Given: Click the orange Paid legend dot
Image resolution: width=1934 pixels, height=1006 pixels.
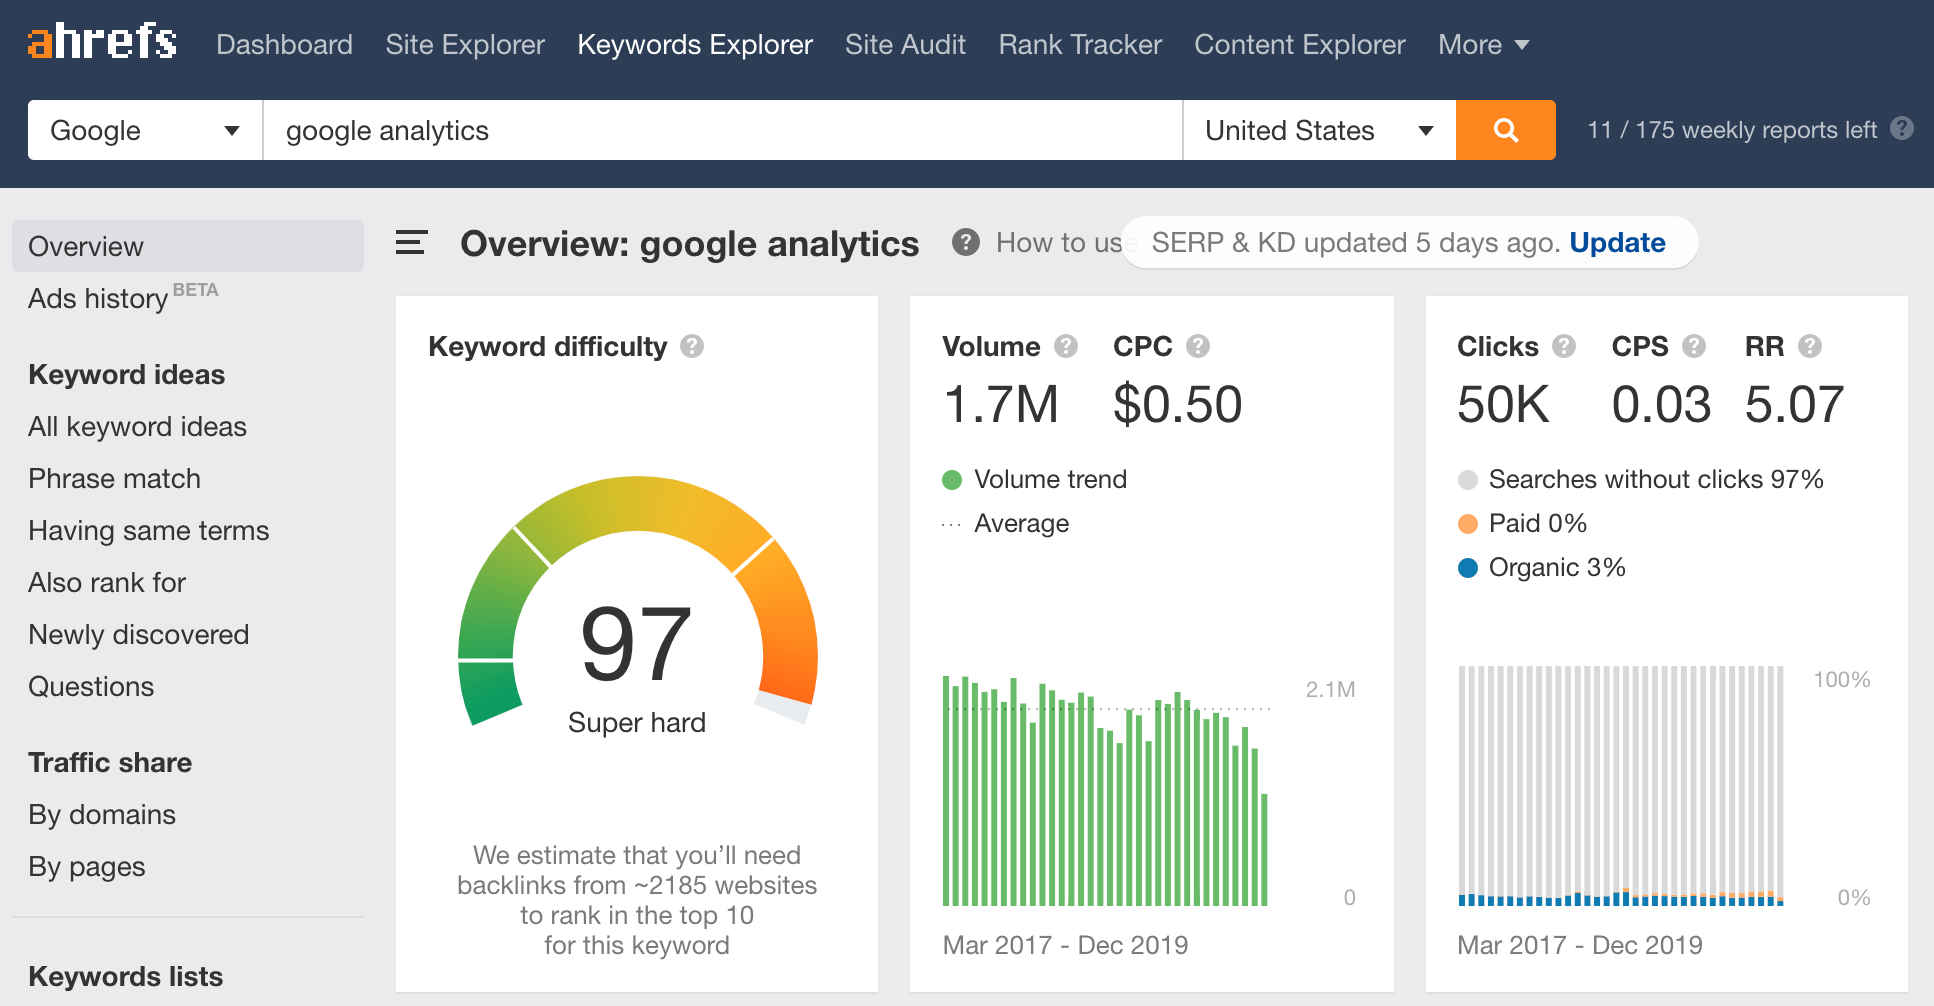Looking at the screenshot, I should point(1468,524).
